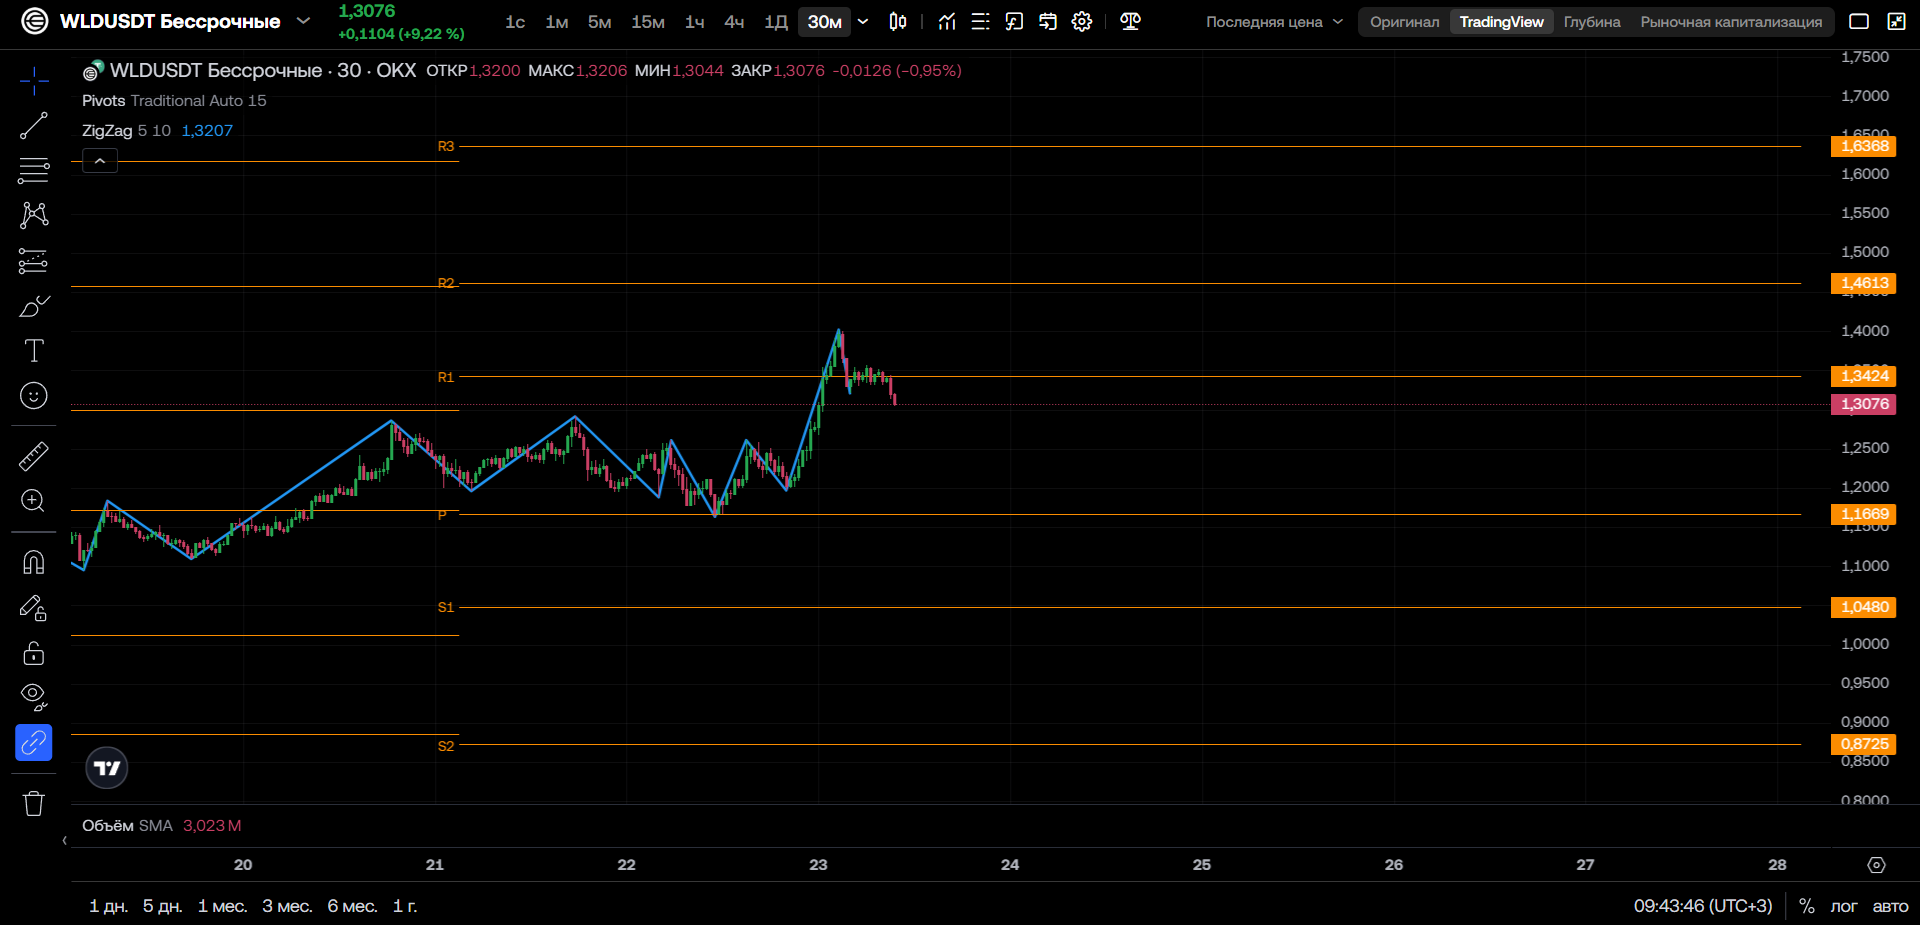The width and height of the screenshot is (1920, 925).
Task: Click the Pivots Traditional Auto 15 indicator label
Action: point(174,101)
